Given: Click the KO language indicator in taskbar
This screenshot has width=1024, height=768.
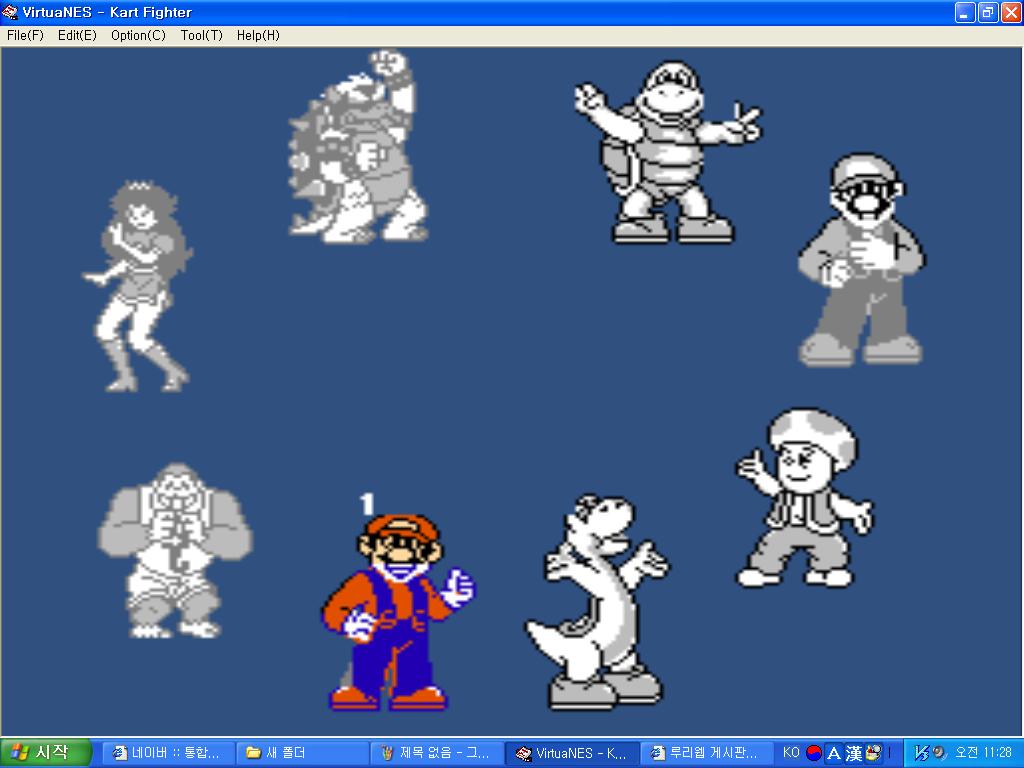Looking at the screenshot, I should point(790,753).
